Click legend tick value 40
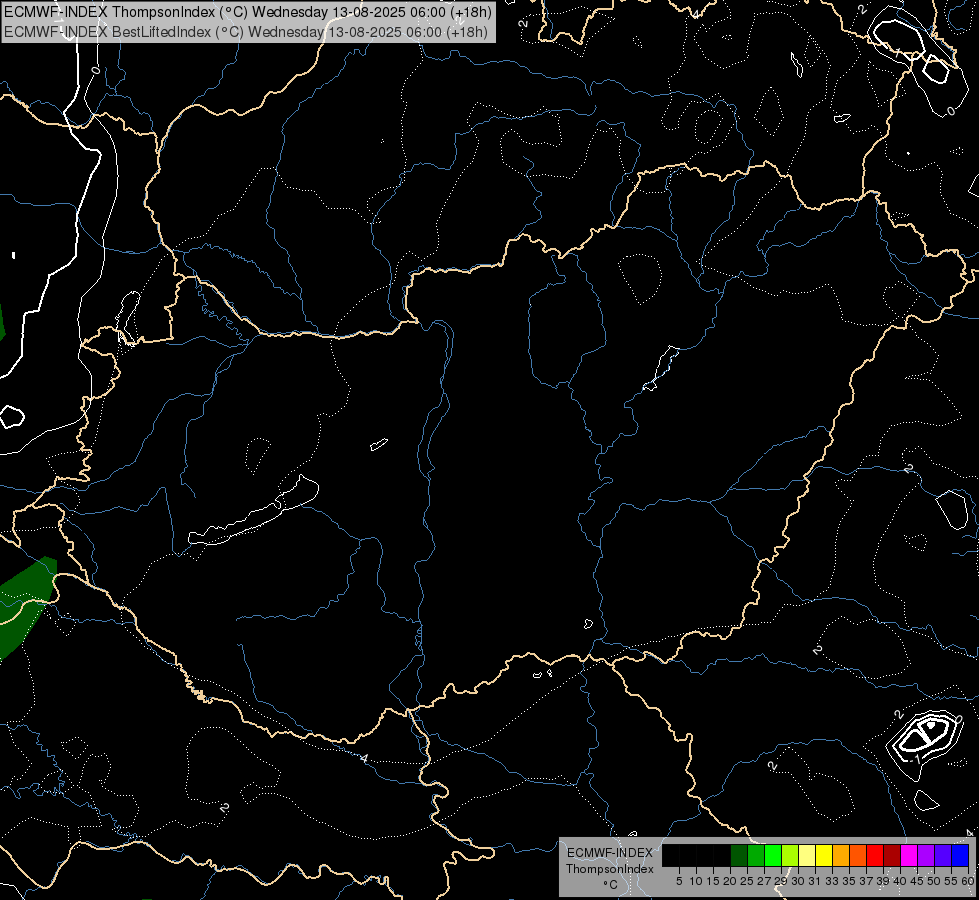Viewport: 979px width, 900px height. click(x=900, y=881)
